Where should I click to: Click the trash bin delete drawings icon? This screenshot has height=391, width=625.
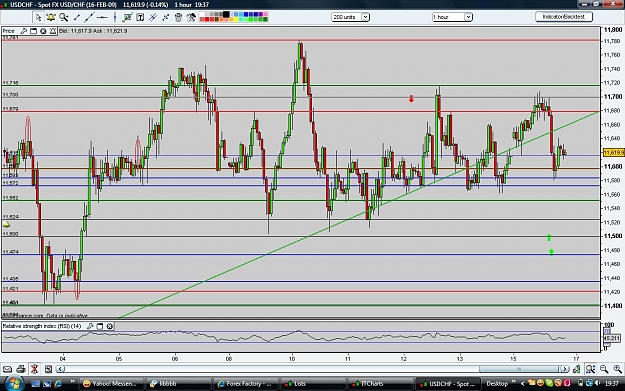click(x=179, y=17)
